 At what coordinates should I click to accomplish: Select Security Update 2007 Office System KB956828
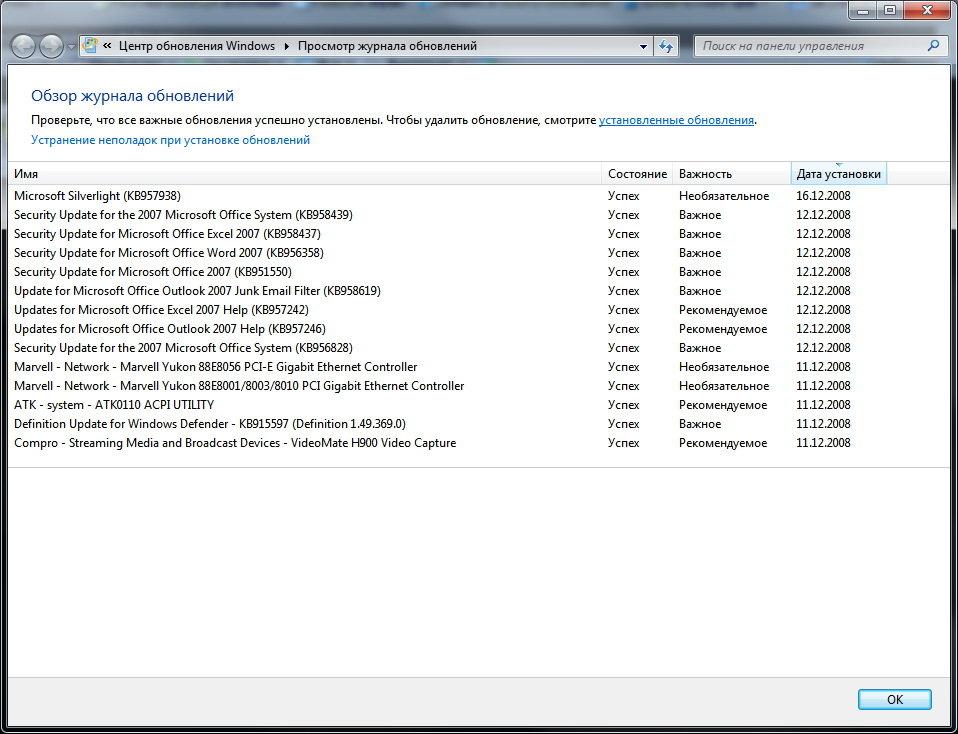pos(479,348)
